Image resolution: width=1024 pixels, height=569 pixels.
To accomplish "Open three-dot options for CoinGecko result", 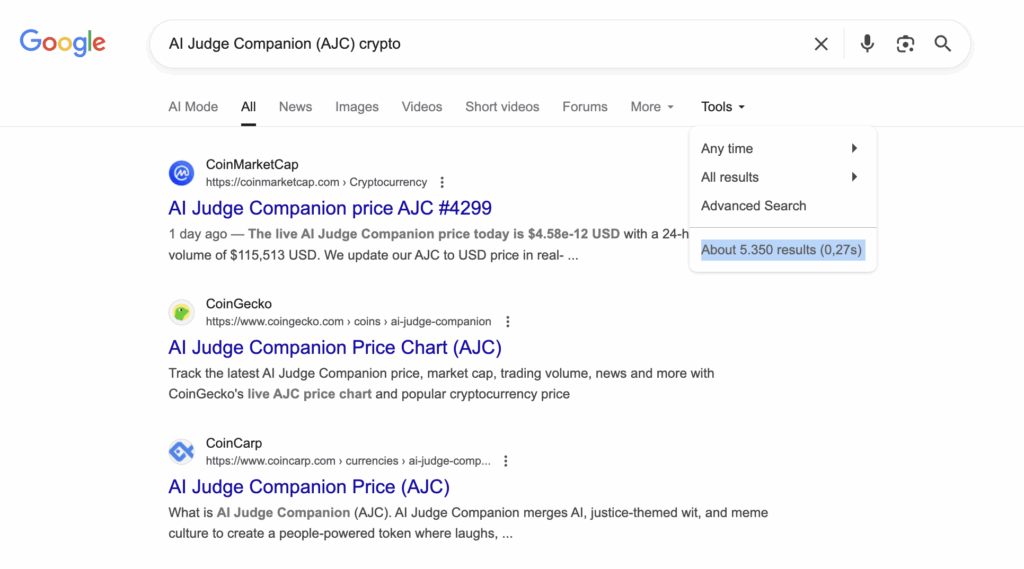I will 508,322.
